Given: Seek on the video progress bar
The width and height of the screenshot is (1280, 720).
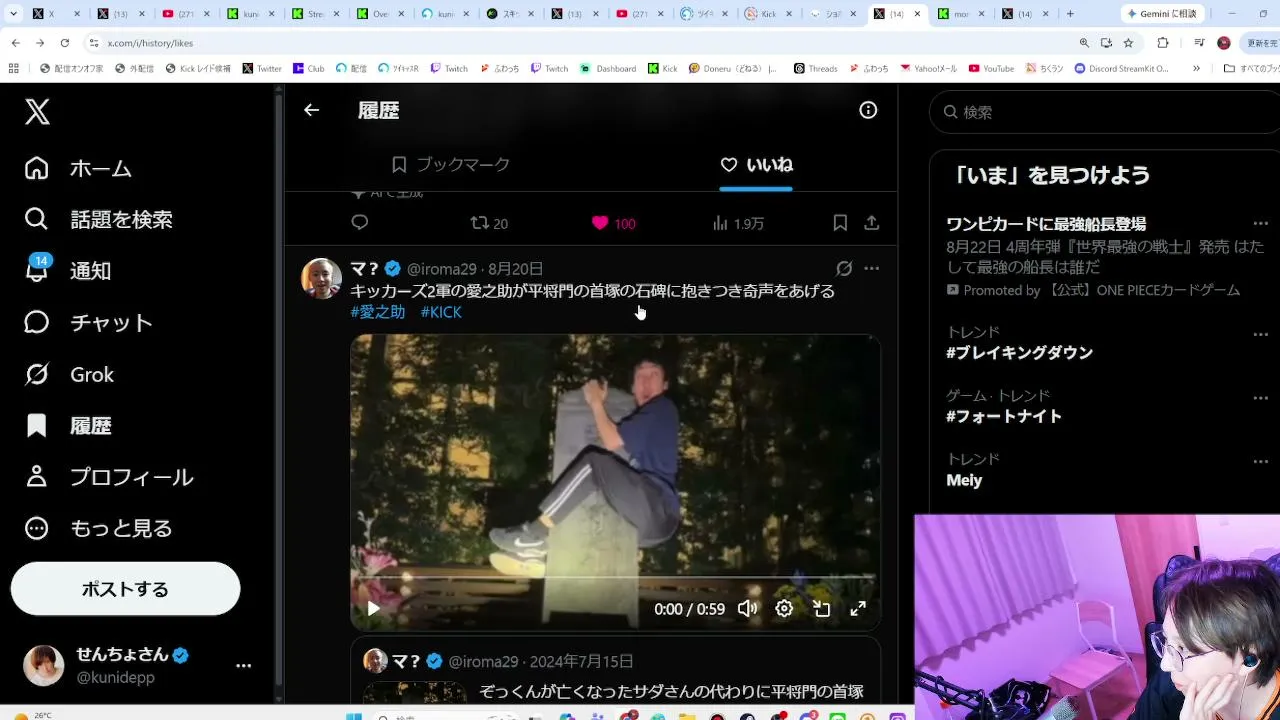Looking at the screenshot, I should (615, 578).
